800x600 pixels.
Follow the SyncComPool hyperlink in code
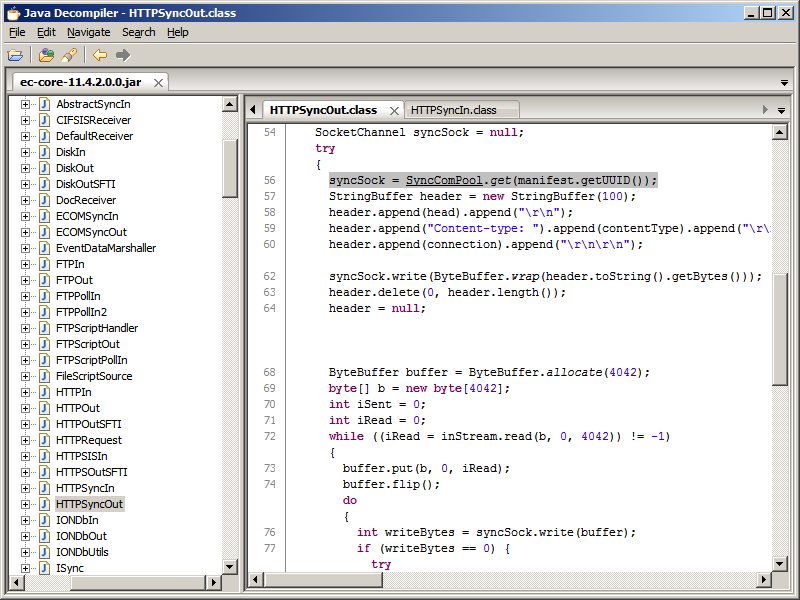coord(444,180)
